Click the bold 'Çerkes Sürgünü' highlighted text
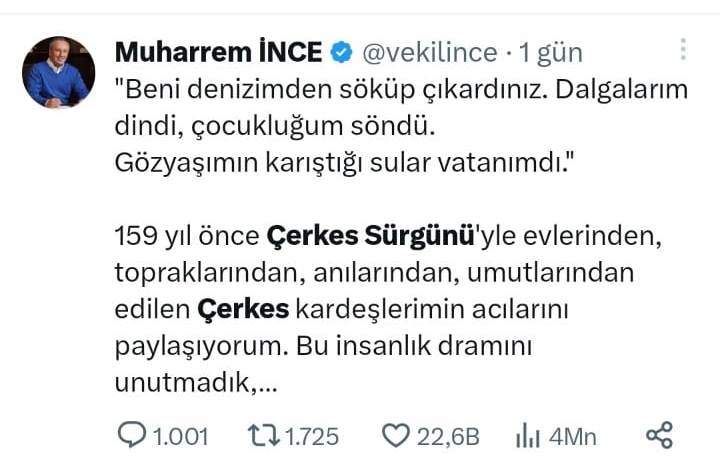The image size is (720, 471). tap(370, 236)
